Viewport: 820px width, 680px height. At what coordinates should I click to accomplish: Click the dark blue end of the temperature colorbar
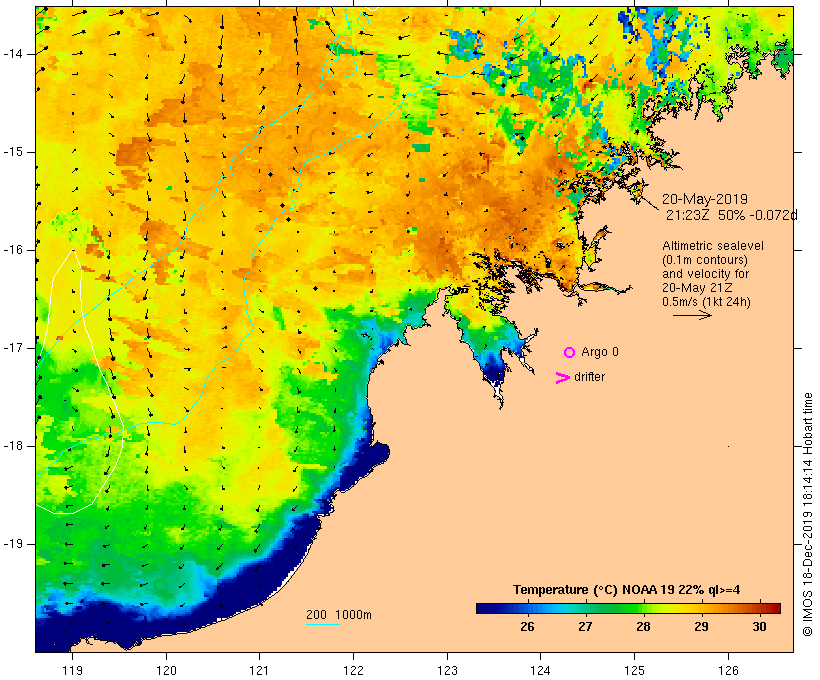pos(482,608)
